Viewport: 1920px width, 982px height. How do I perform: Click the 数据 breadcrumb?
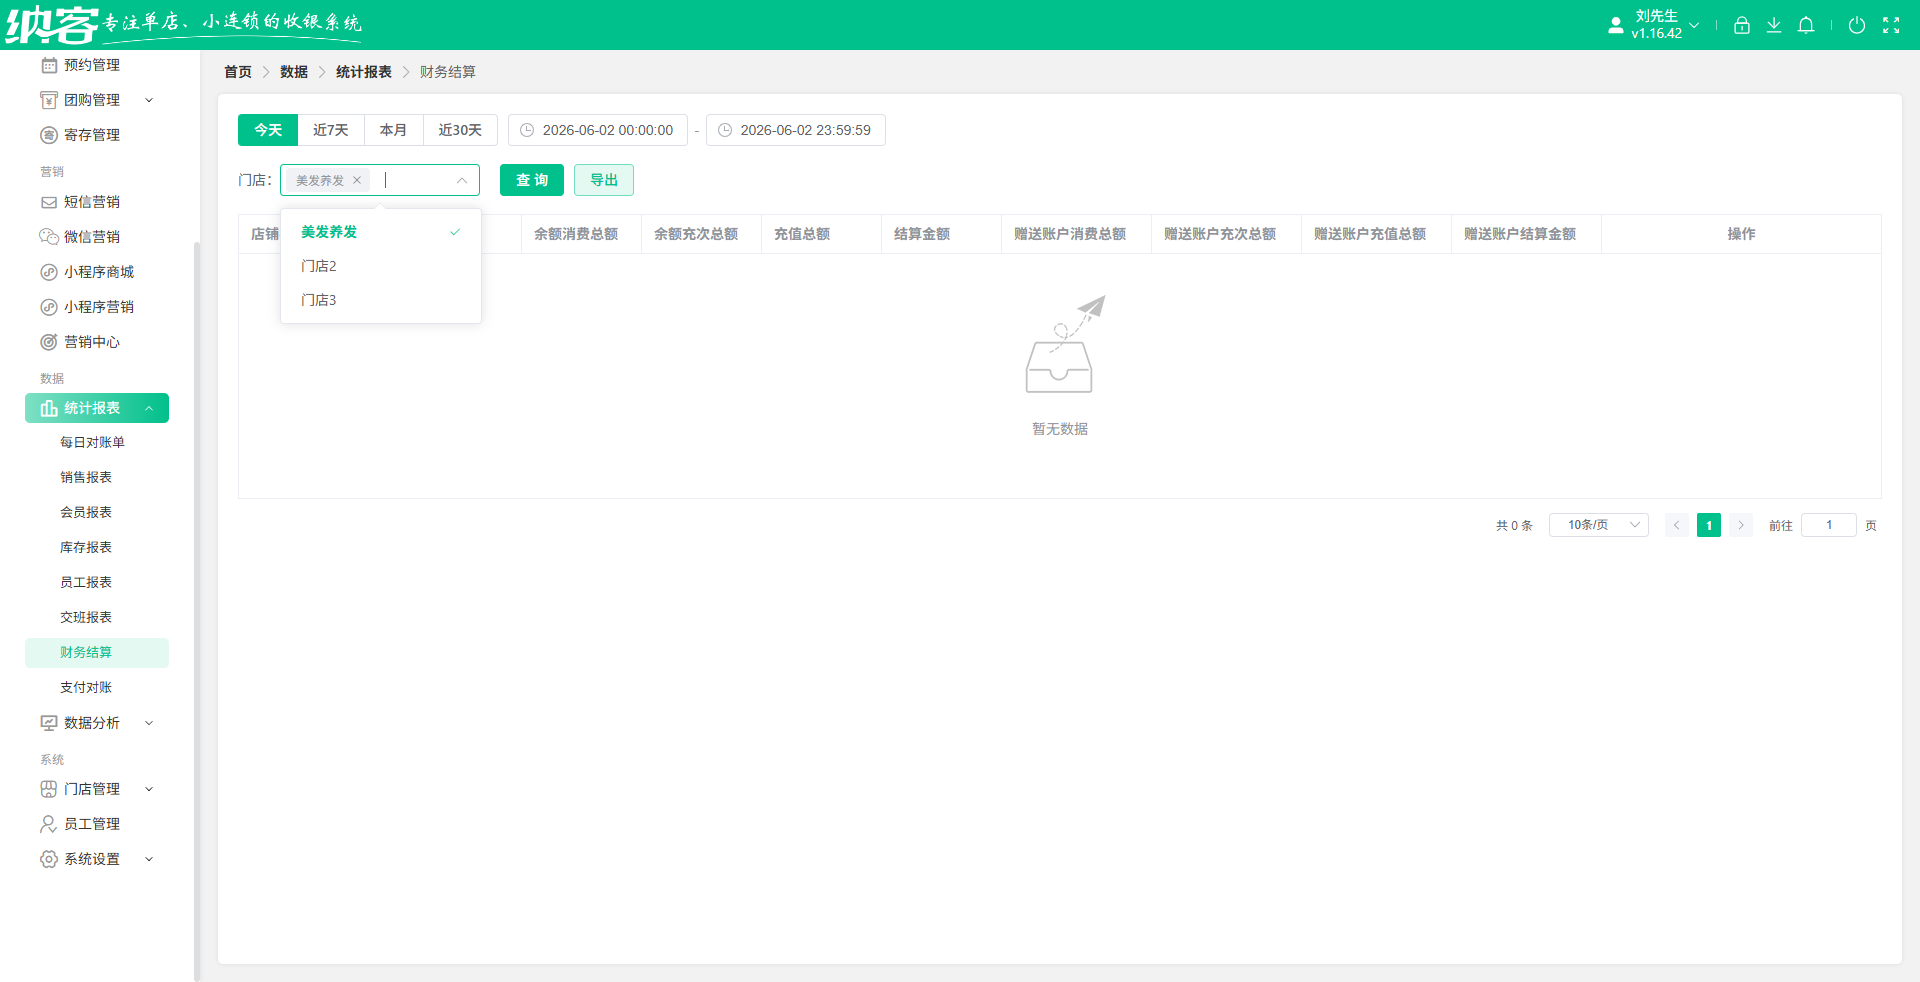pyautogui.click(x=294, y=72)
